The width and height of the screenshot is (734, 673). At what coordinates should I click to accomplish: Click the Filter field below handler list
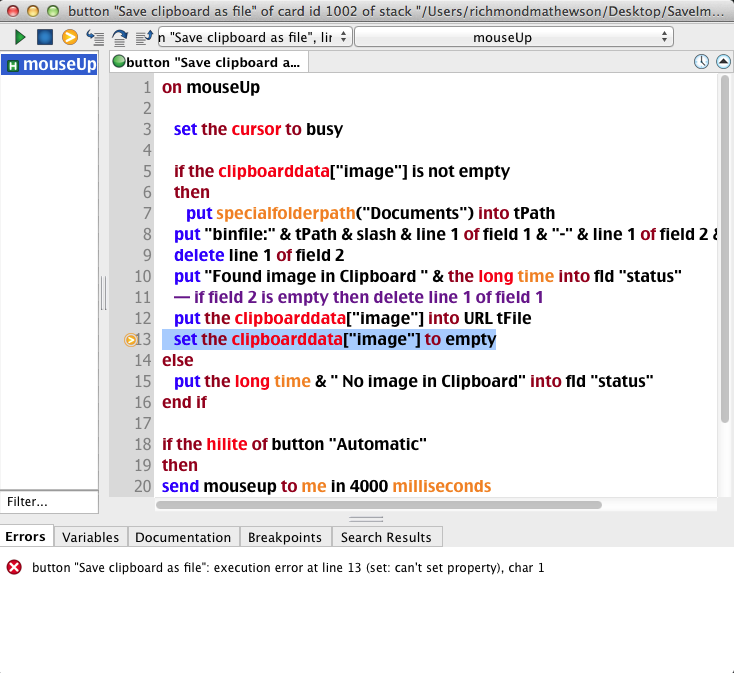pyautogui.click(x=49, y=502)
